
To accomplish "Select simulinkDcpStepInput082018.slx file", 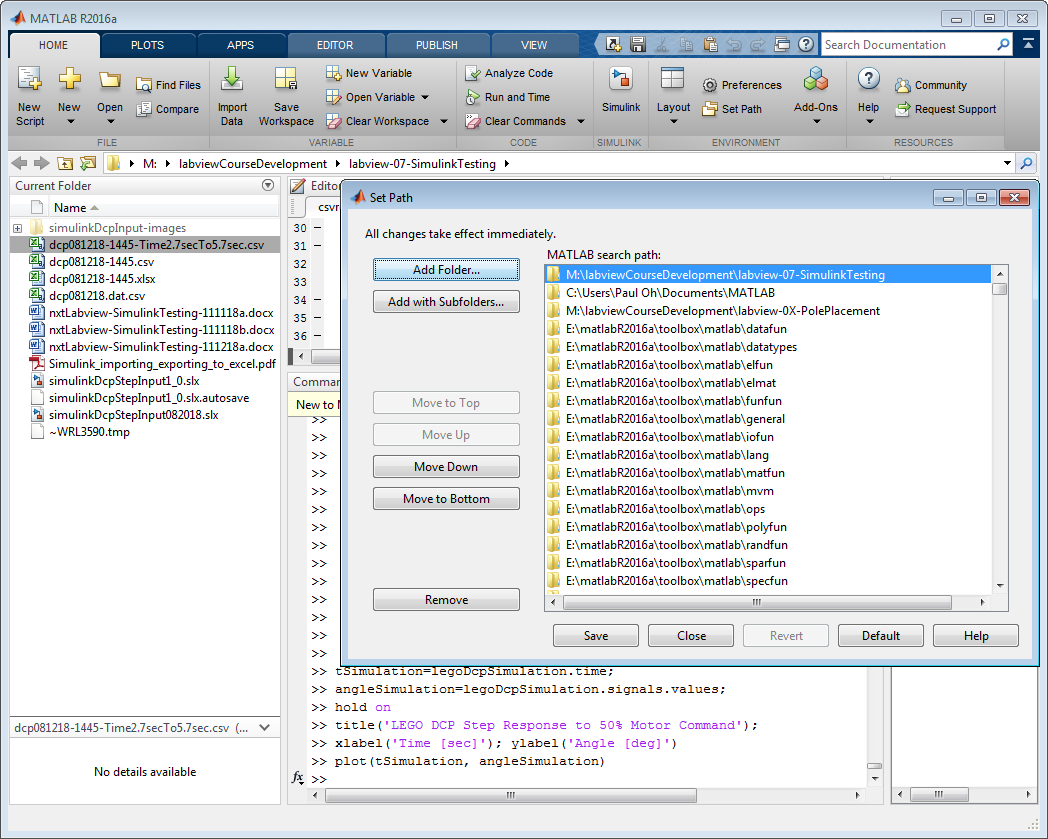I will coord(134,415).
